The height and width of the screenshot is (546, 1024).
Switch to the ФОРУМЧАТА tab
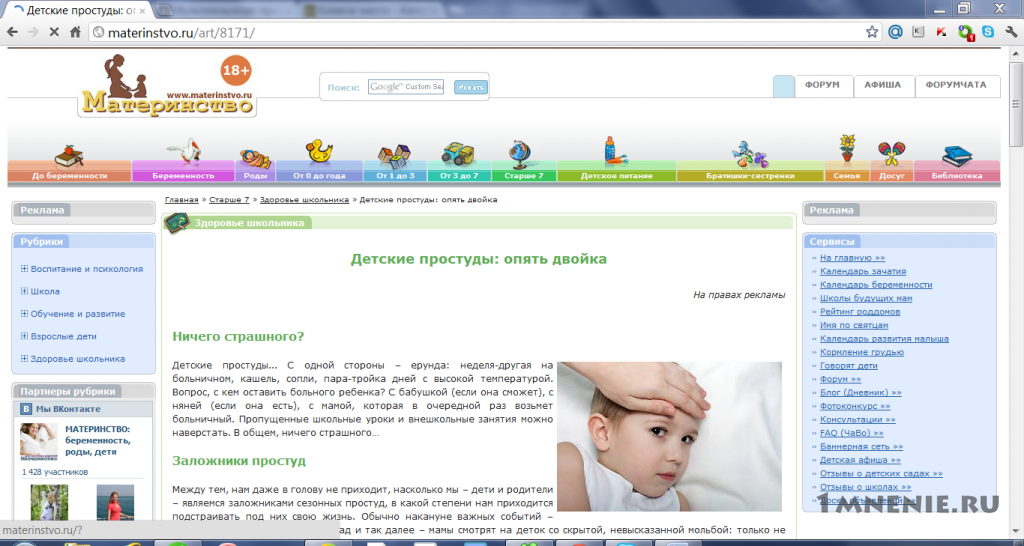(x=956, y=85)
